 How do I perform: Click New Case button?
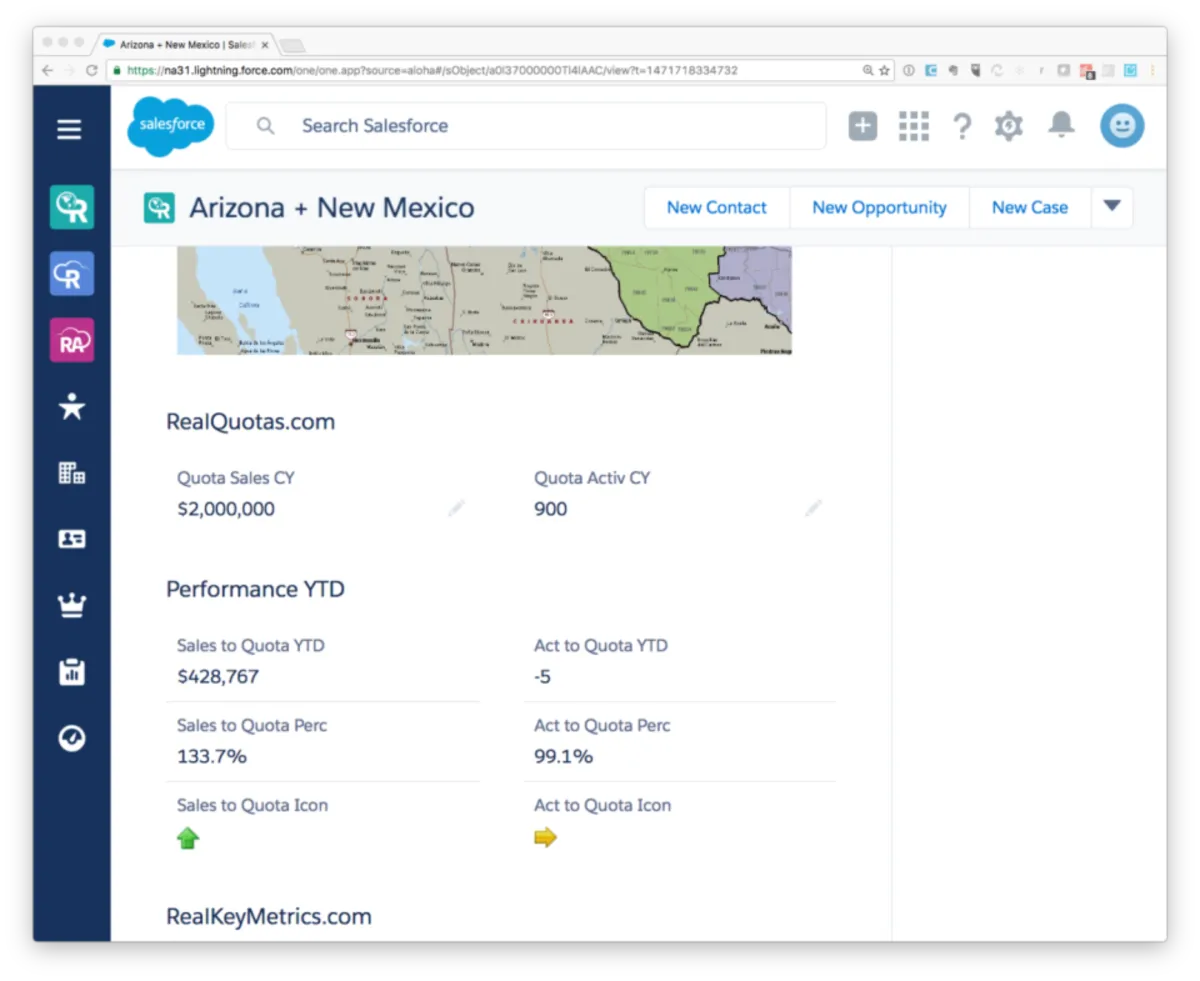coord(1030,207)
